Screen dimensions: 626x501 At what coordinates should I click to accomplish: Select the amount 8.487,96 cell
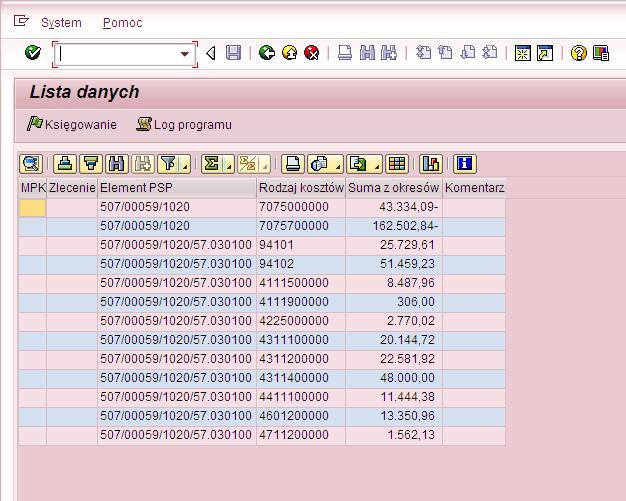(394, 283)
